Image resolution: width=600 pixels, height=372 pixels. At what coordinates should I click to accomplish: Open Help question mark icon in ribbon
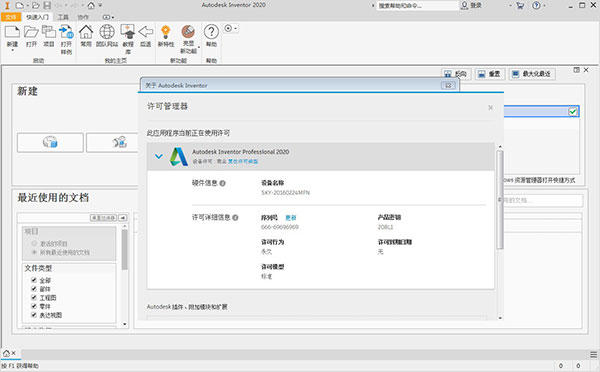[x=211, y=32]
